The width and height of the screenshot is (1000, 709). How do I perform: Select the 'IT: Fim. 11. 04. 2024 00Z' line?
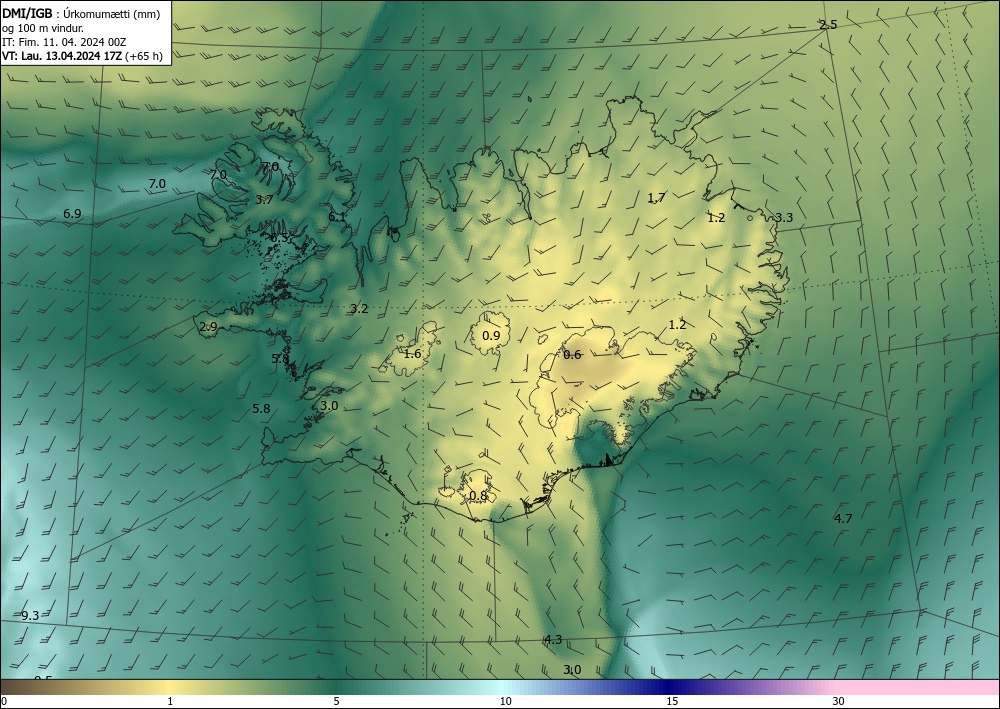tap(64, 42)
